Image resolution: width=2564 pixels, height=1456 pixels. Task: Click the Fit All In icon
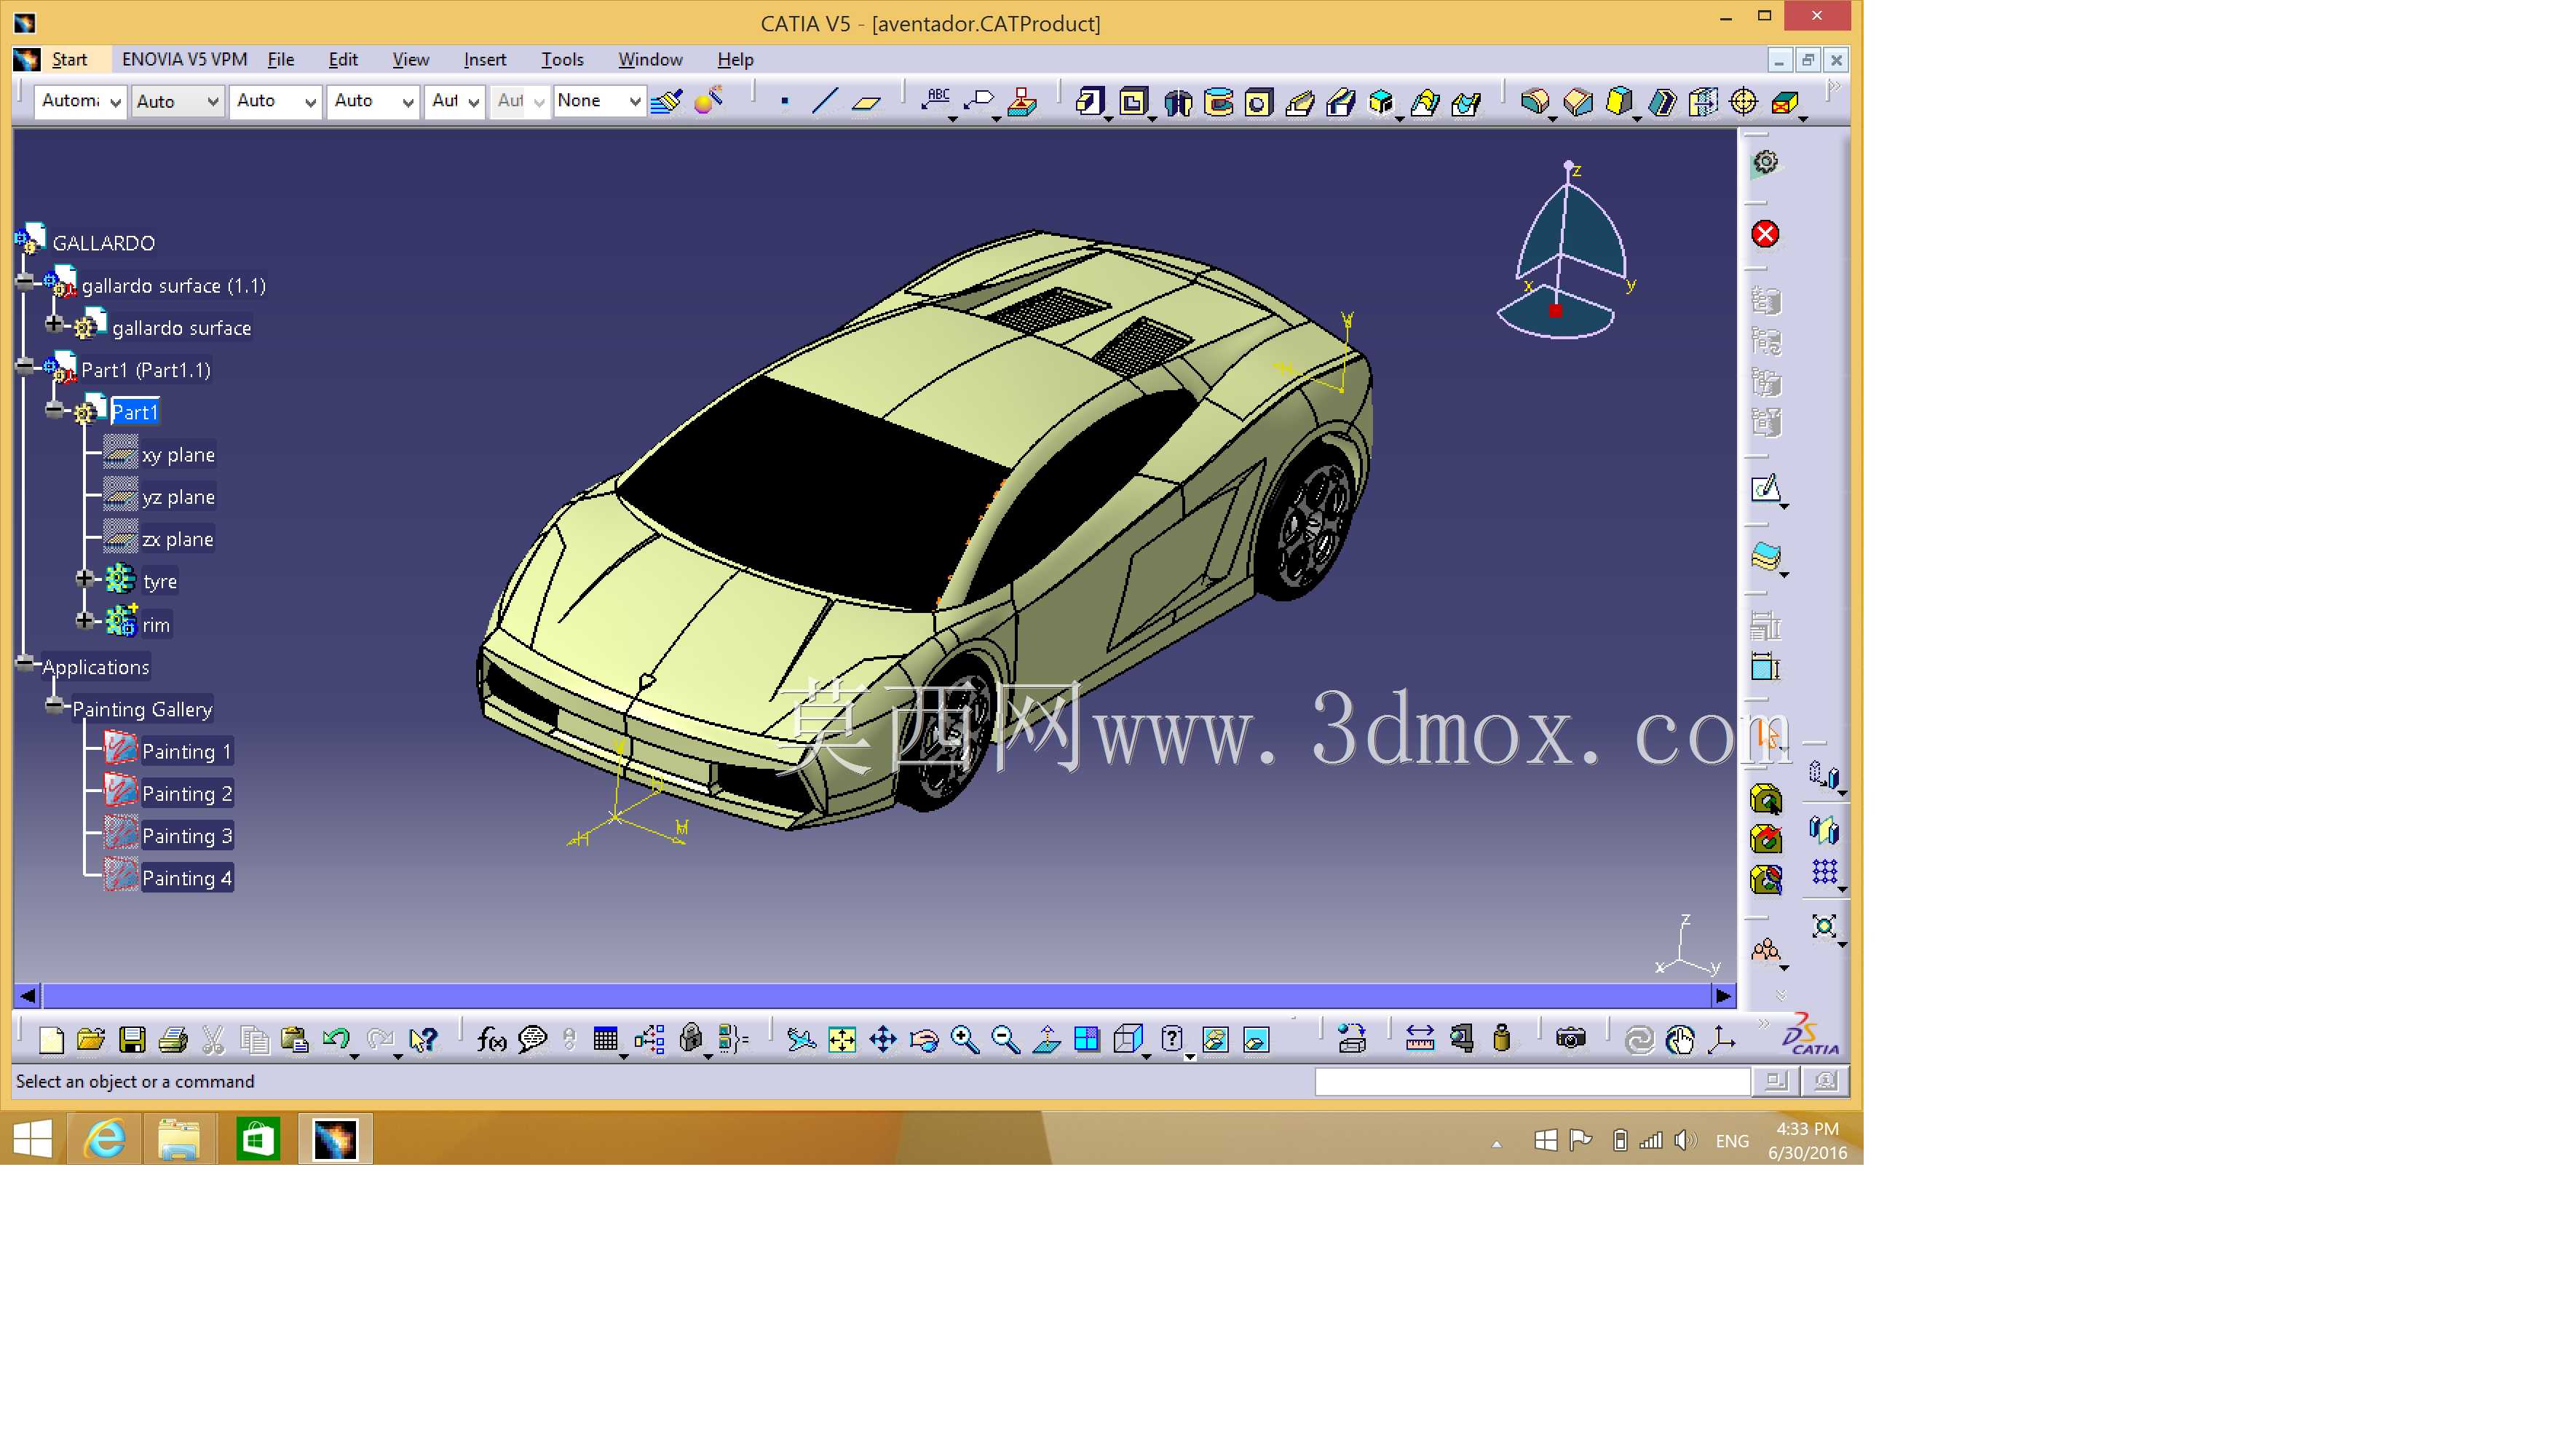842,1040
